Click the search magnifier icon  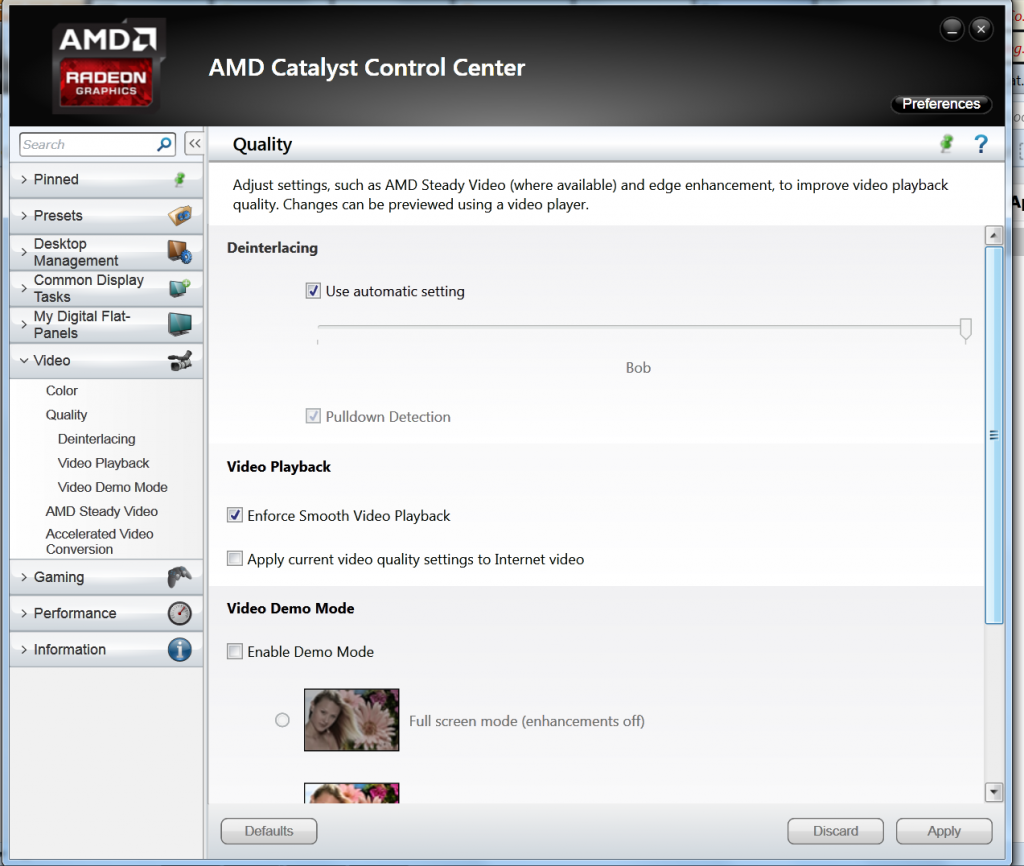tap(165, 144)
